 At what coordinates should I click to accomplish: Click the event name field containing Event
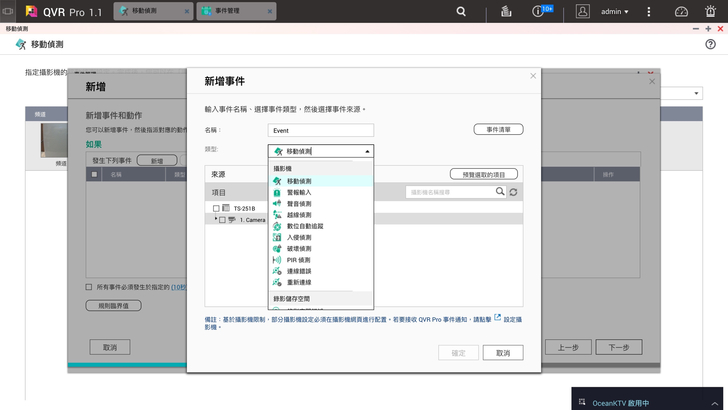320,130
